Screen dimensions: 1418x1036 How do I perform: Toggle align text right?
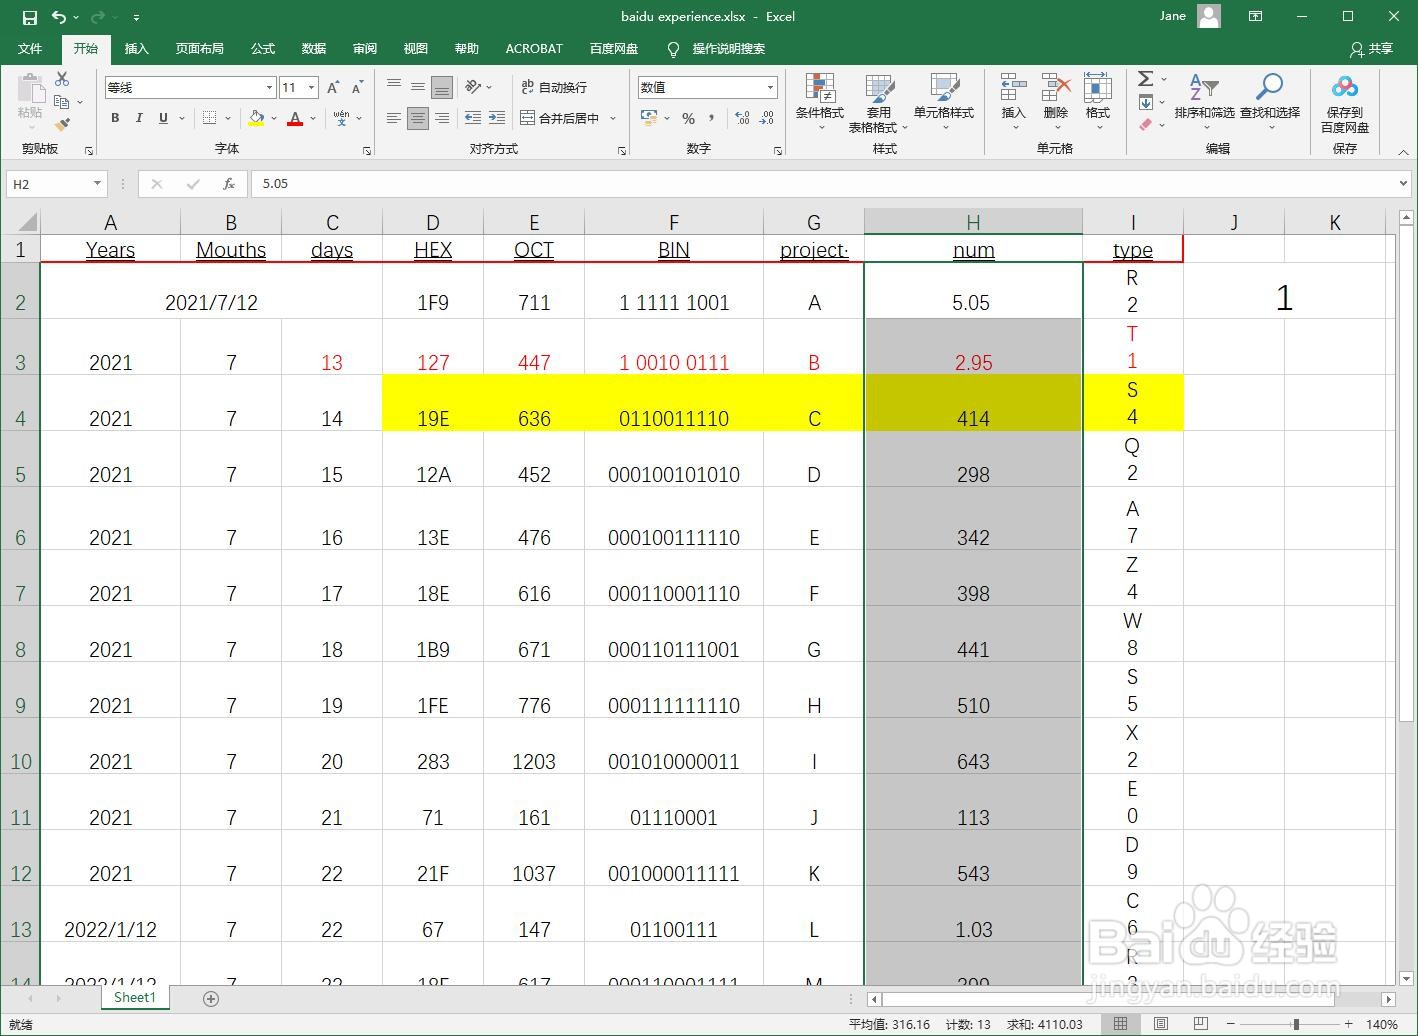tap(442, 118)
